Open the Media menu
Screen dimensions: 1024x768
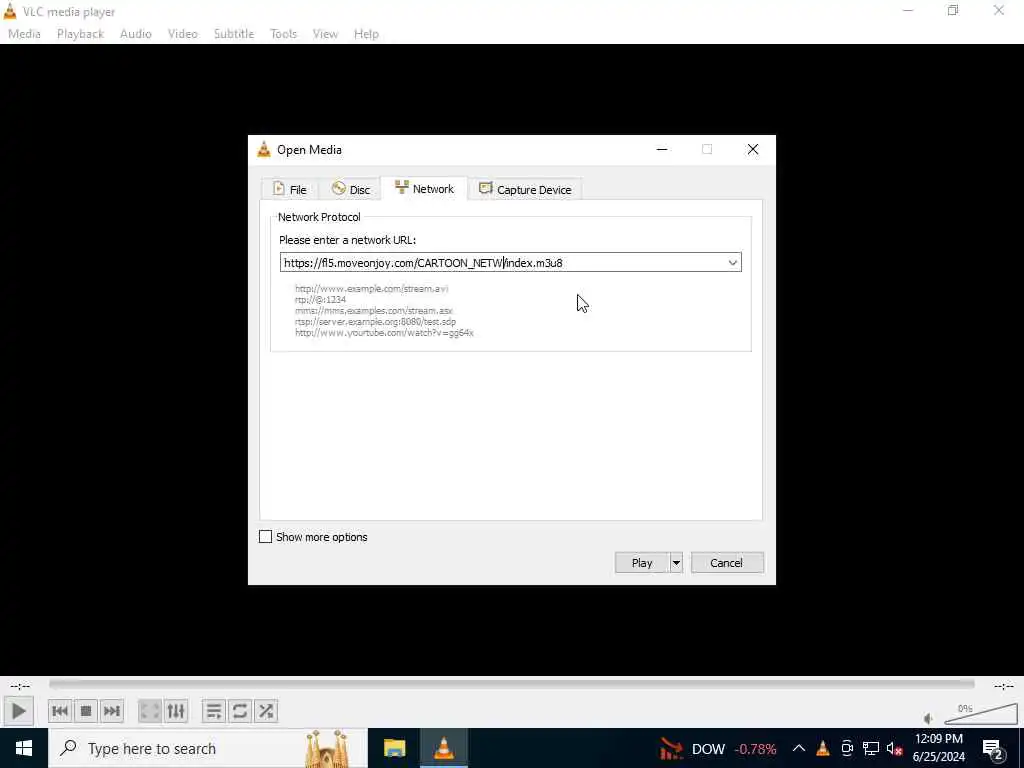[x=24, y=34]
